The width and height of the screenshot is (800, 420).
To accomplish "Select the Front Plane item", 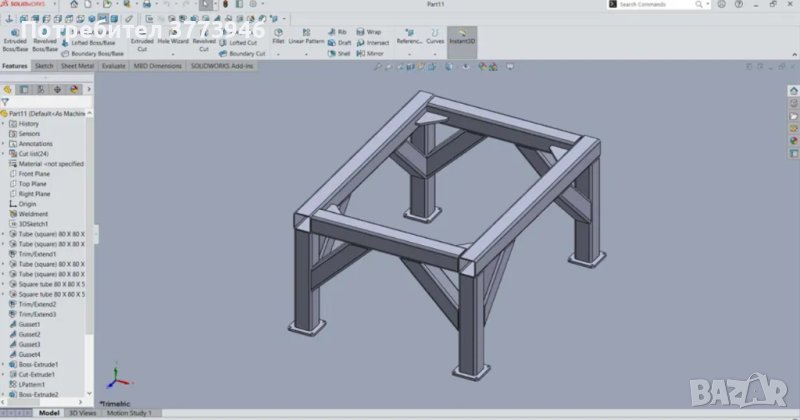I will tap(34, 174).
